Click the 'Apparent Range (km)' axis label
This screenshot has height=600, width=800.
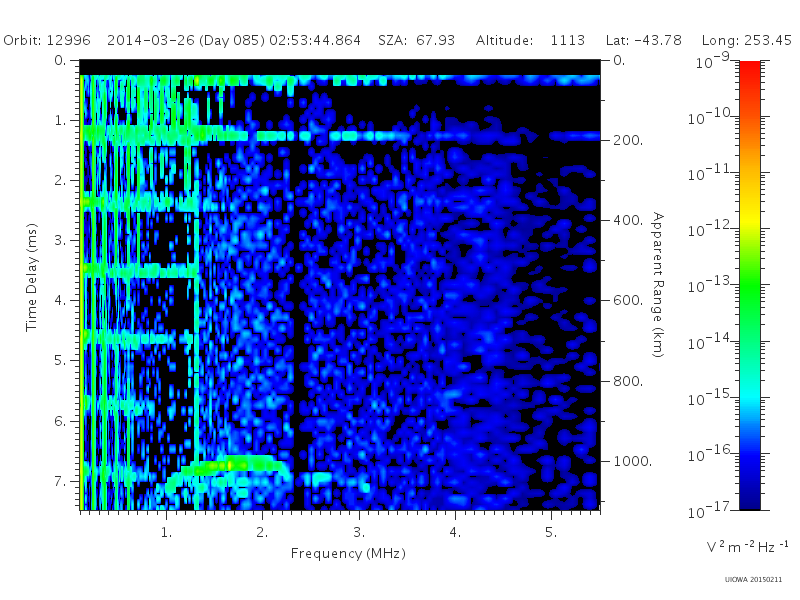point(658,285)
